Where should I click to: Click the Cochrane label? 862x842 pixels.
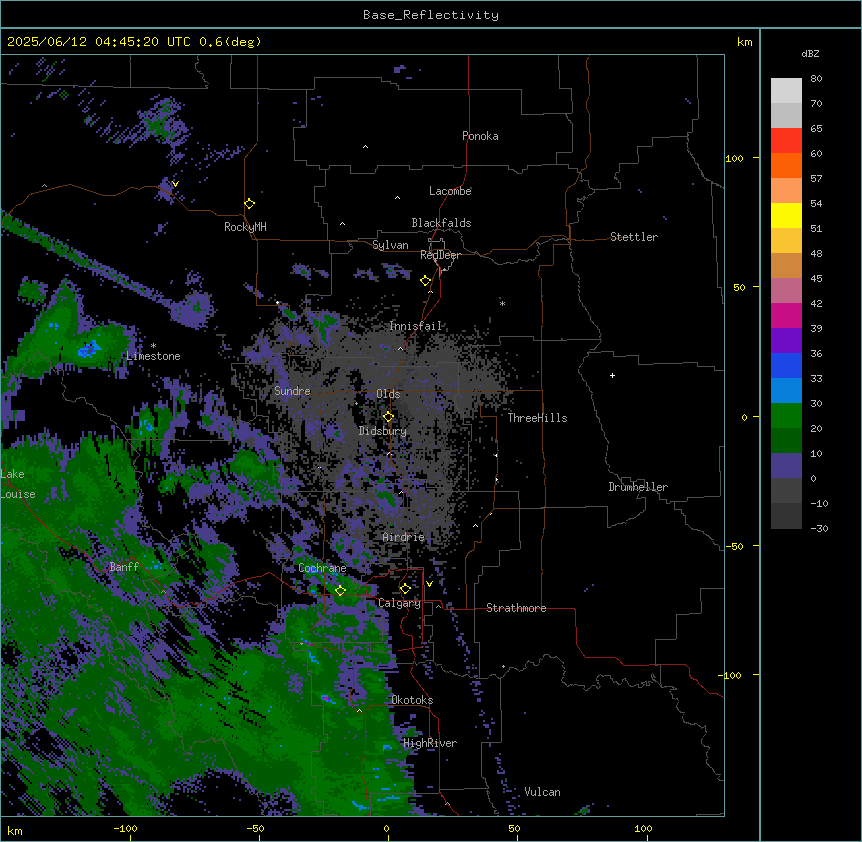point(322,568)
